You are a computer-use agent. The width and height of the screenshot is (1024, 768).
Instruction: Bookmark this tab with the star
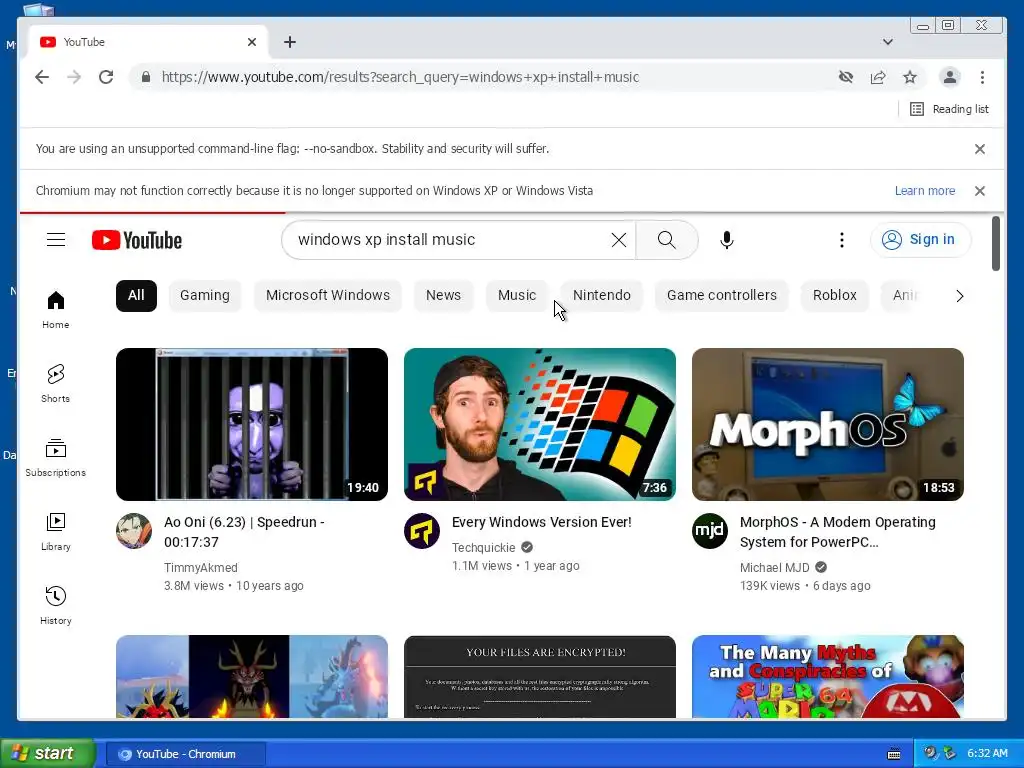coord(910,77)
